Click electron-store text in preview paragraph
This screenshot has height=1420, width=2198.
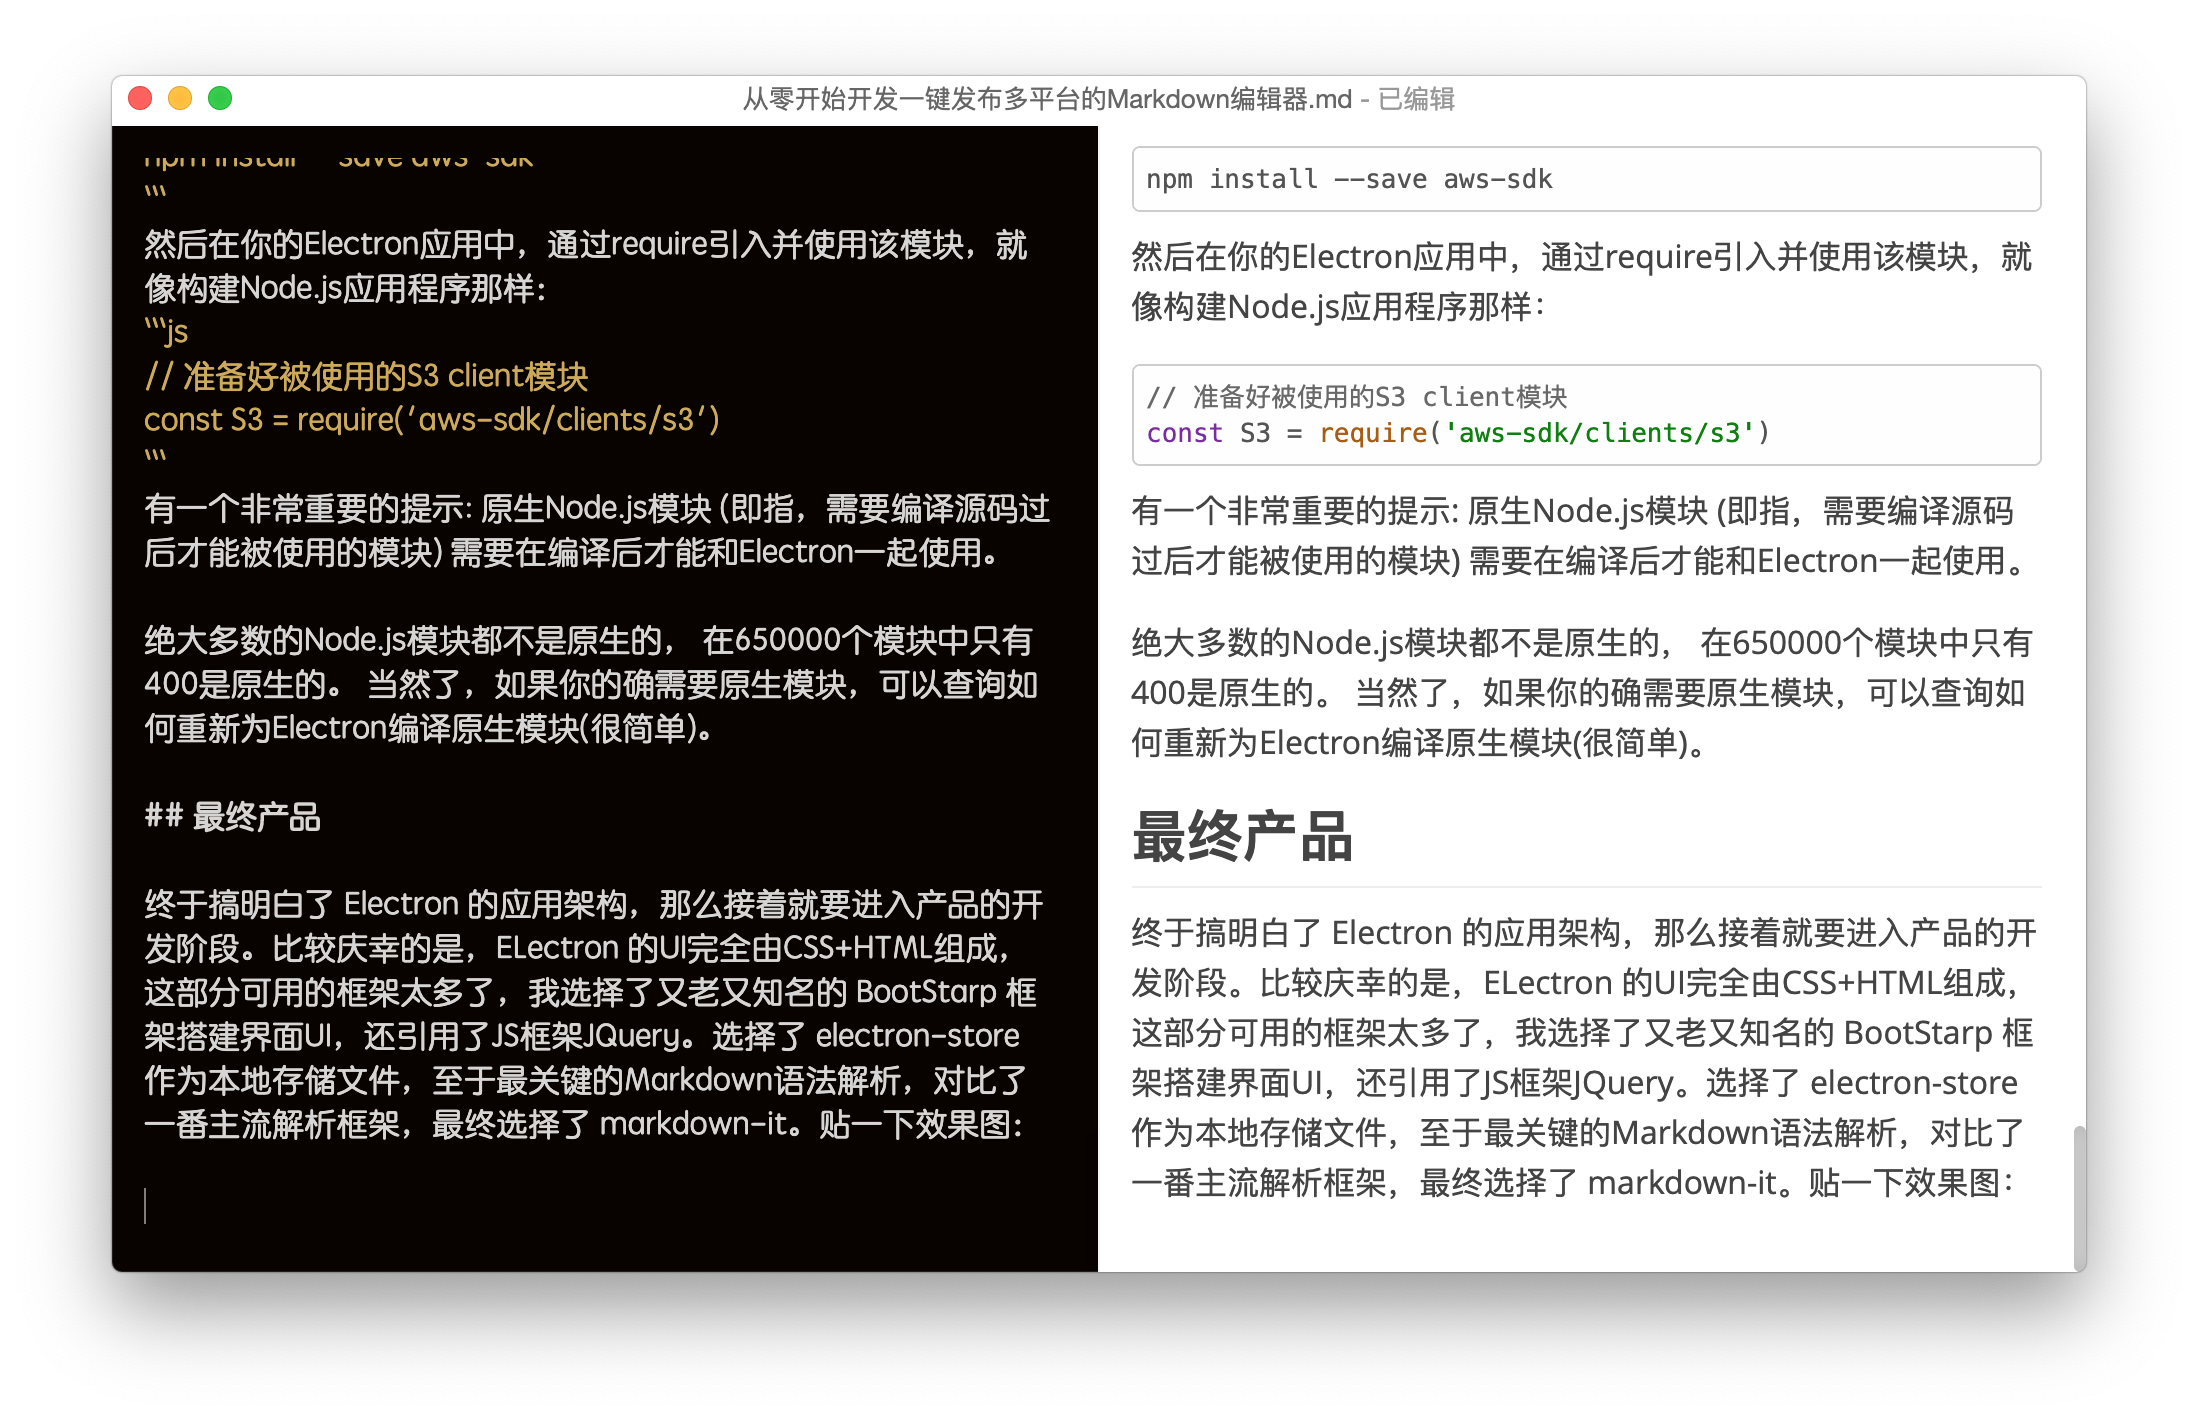1913,1083
